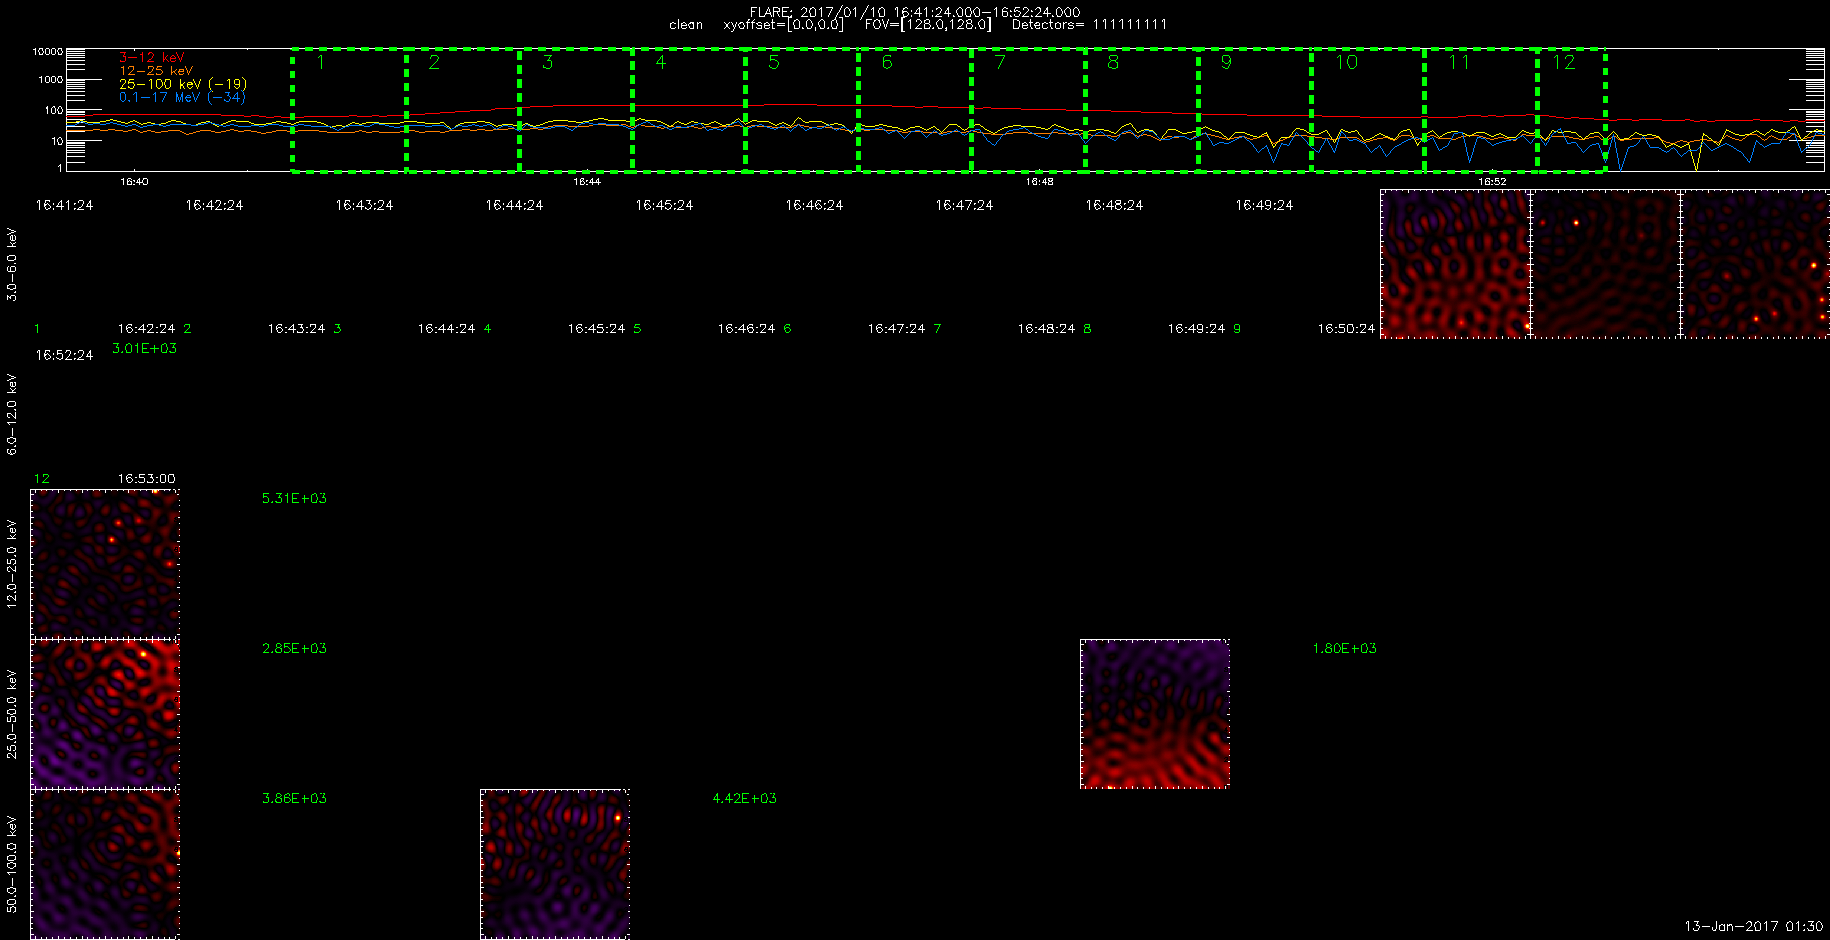Open the 50.0-100.0 keV image beside 3.86E+03
The height and width of the screenshot is (940, 1830).
(x=105, y=864)
